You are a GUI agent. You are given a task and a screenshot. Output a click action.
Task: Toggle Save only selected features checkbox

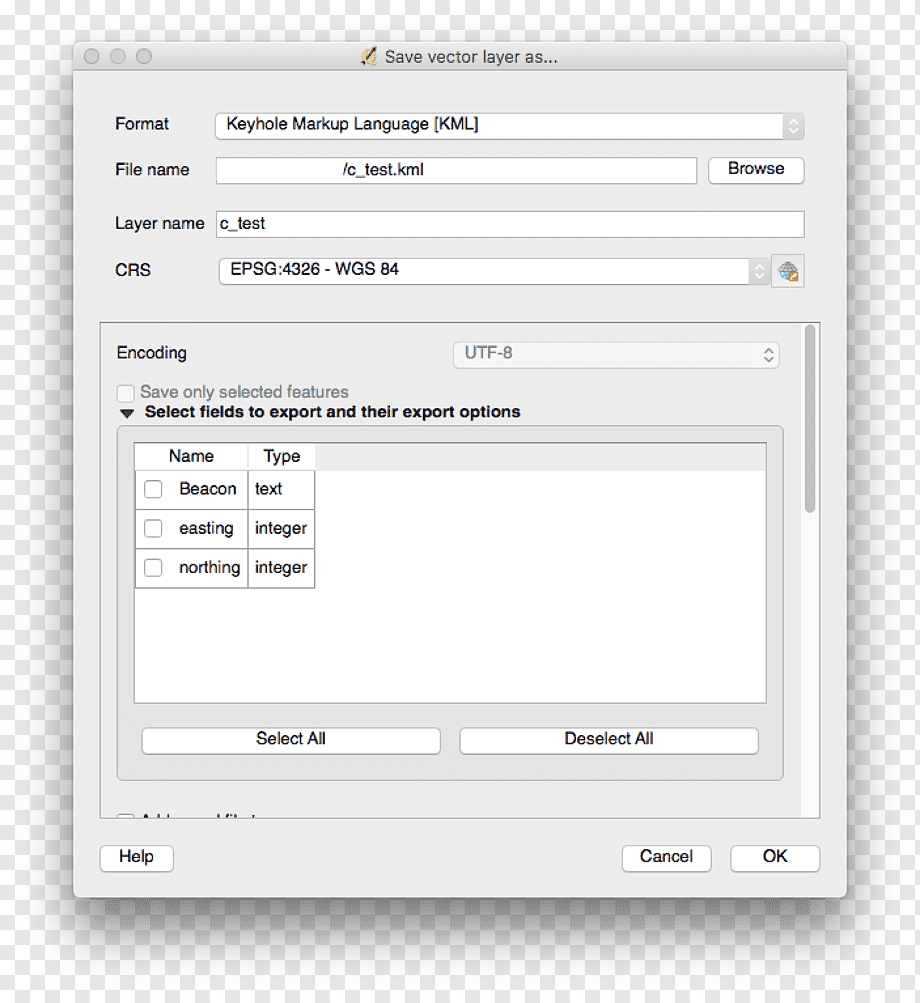[125, 392]
